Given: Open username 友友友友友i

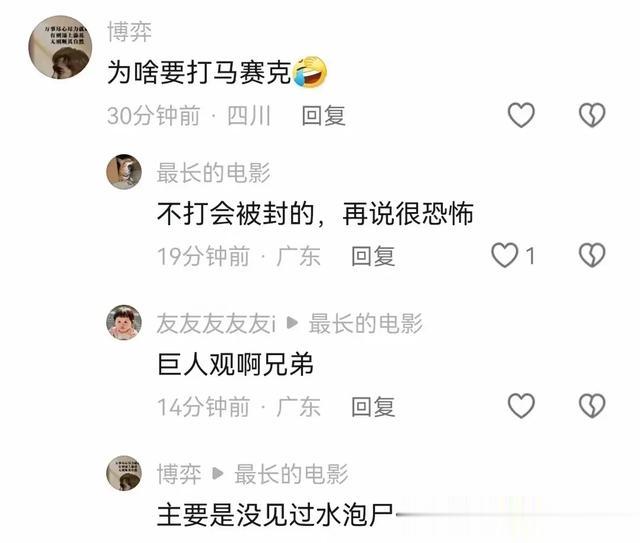Looking at the screenshot, I should pos(216,323).
